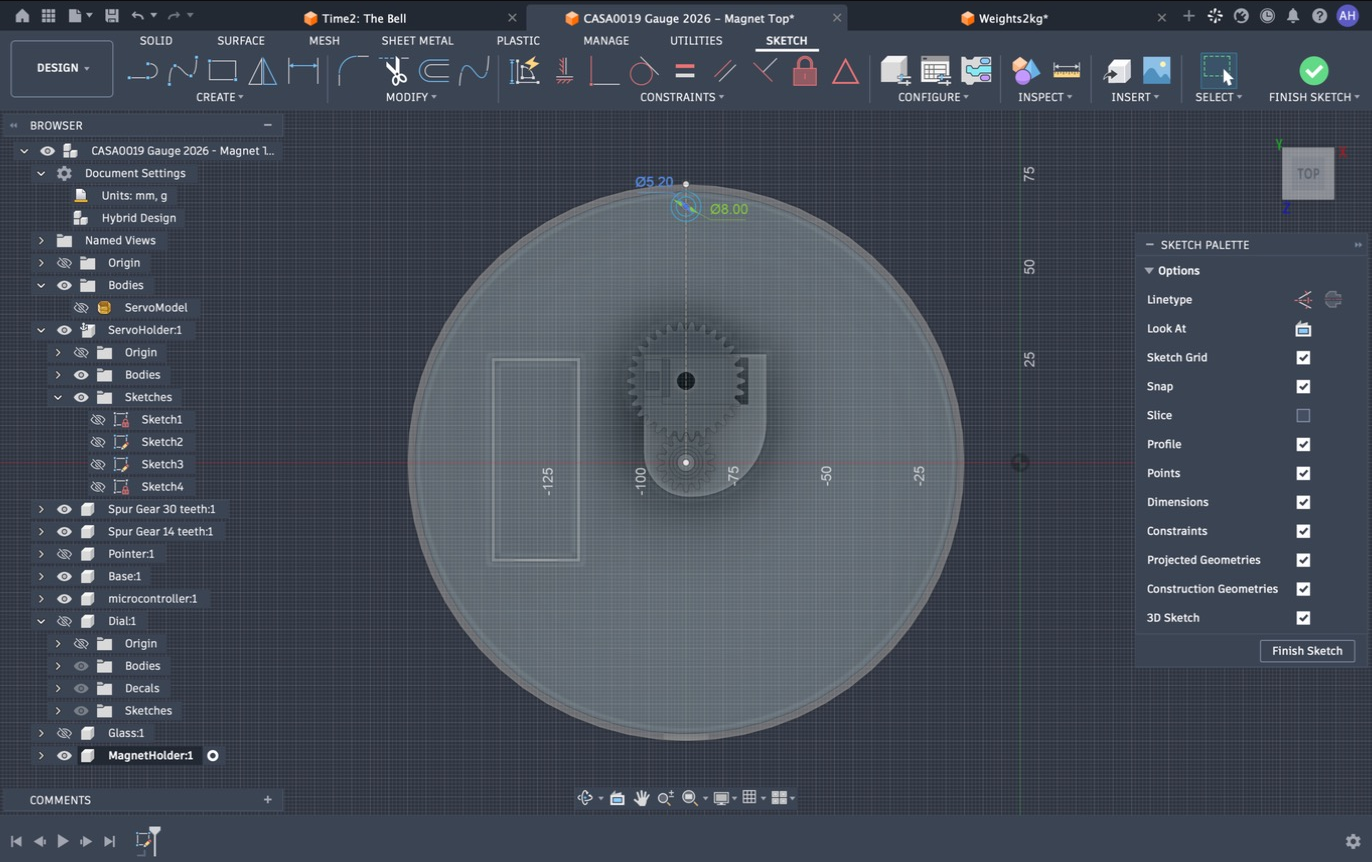Apply the Equal constraint

685,71
